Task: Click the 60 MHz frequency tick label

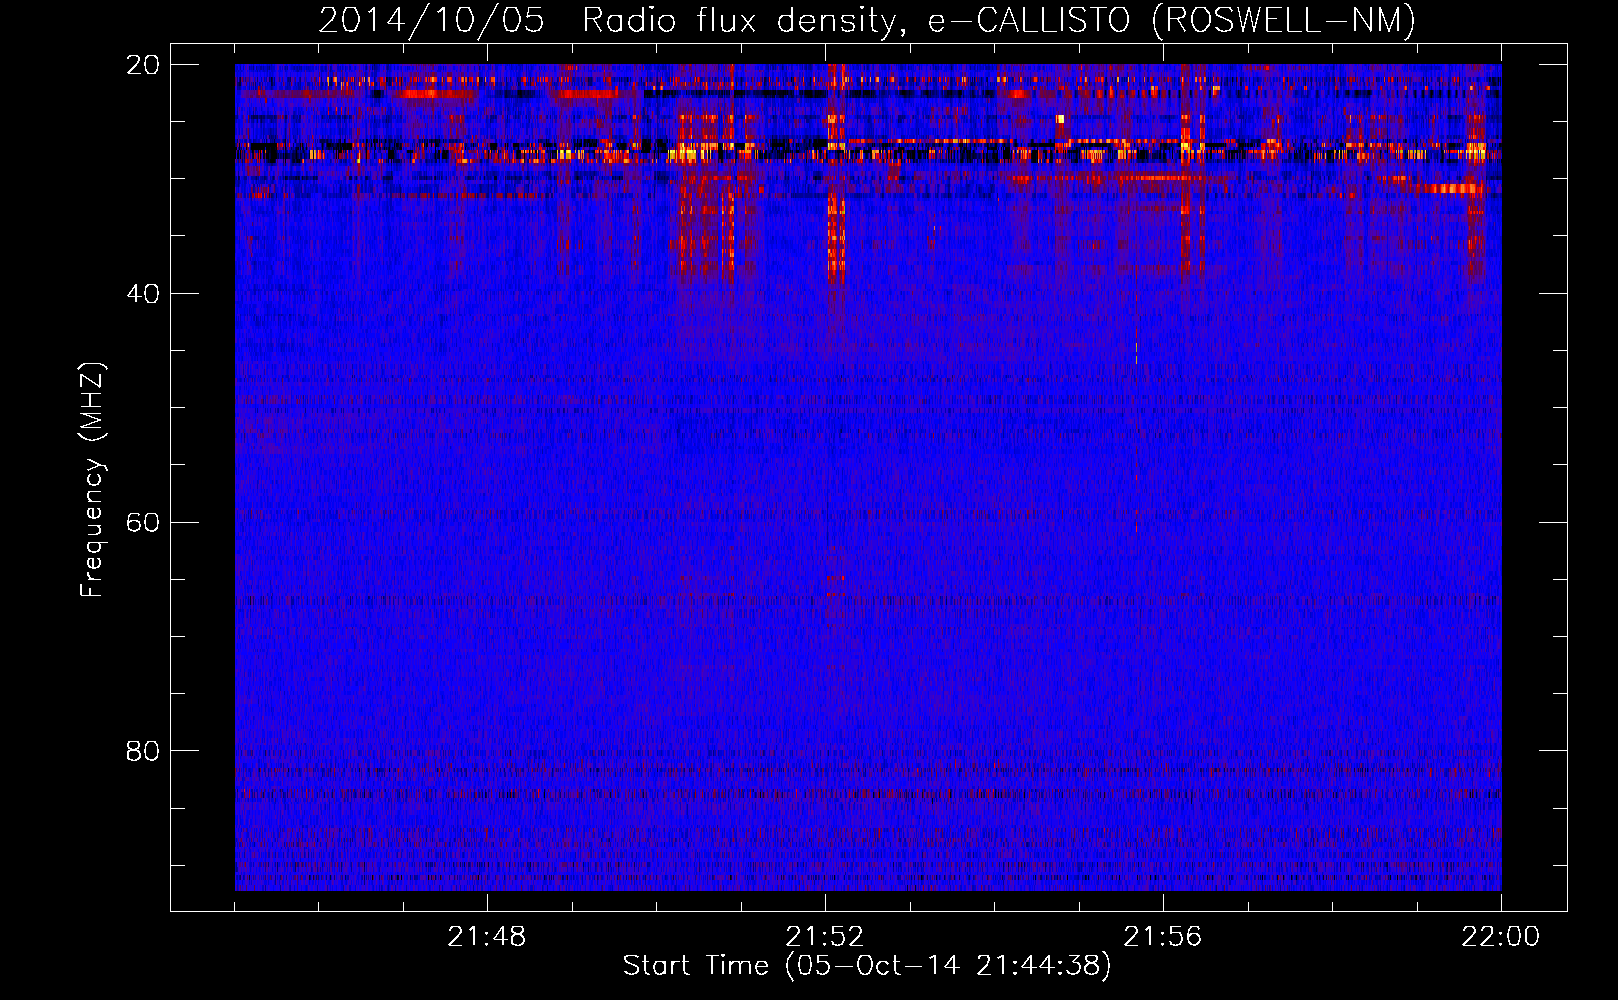Action: point(143,523)
